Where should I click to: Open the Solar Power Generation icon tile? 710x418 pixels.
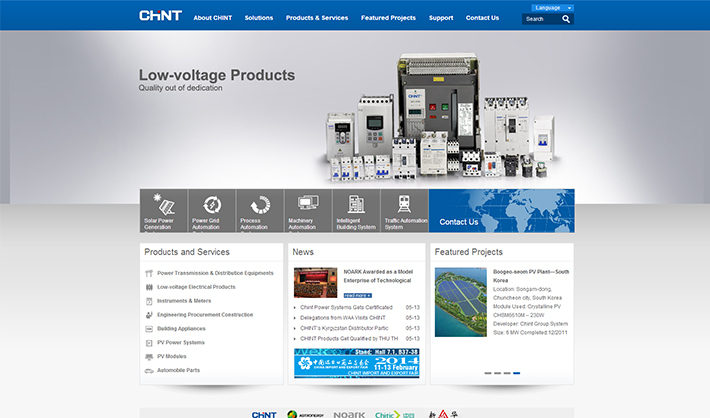(x=163, y=204)
